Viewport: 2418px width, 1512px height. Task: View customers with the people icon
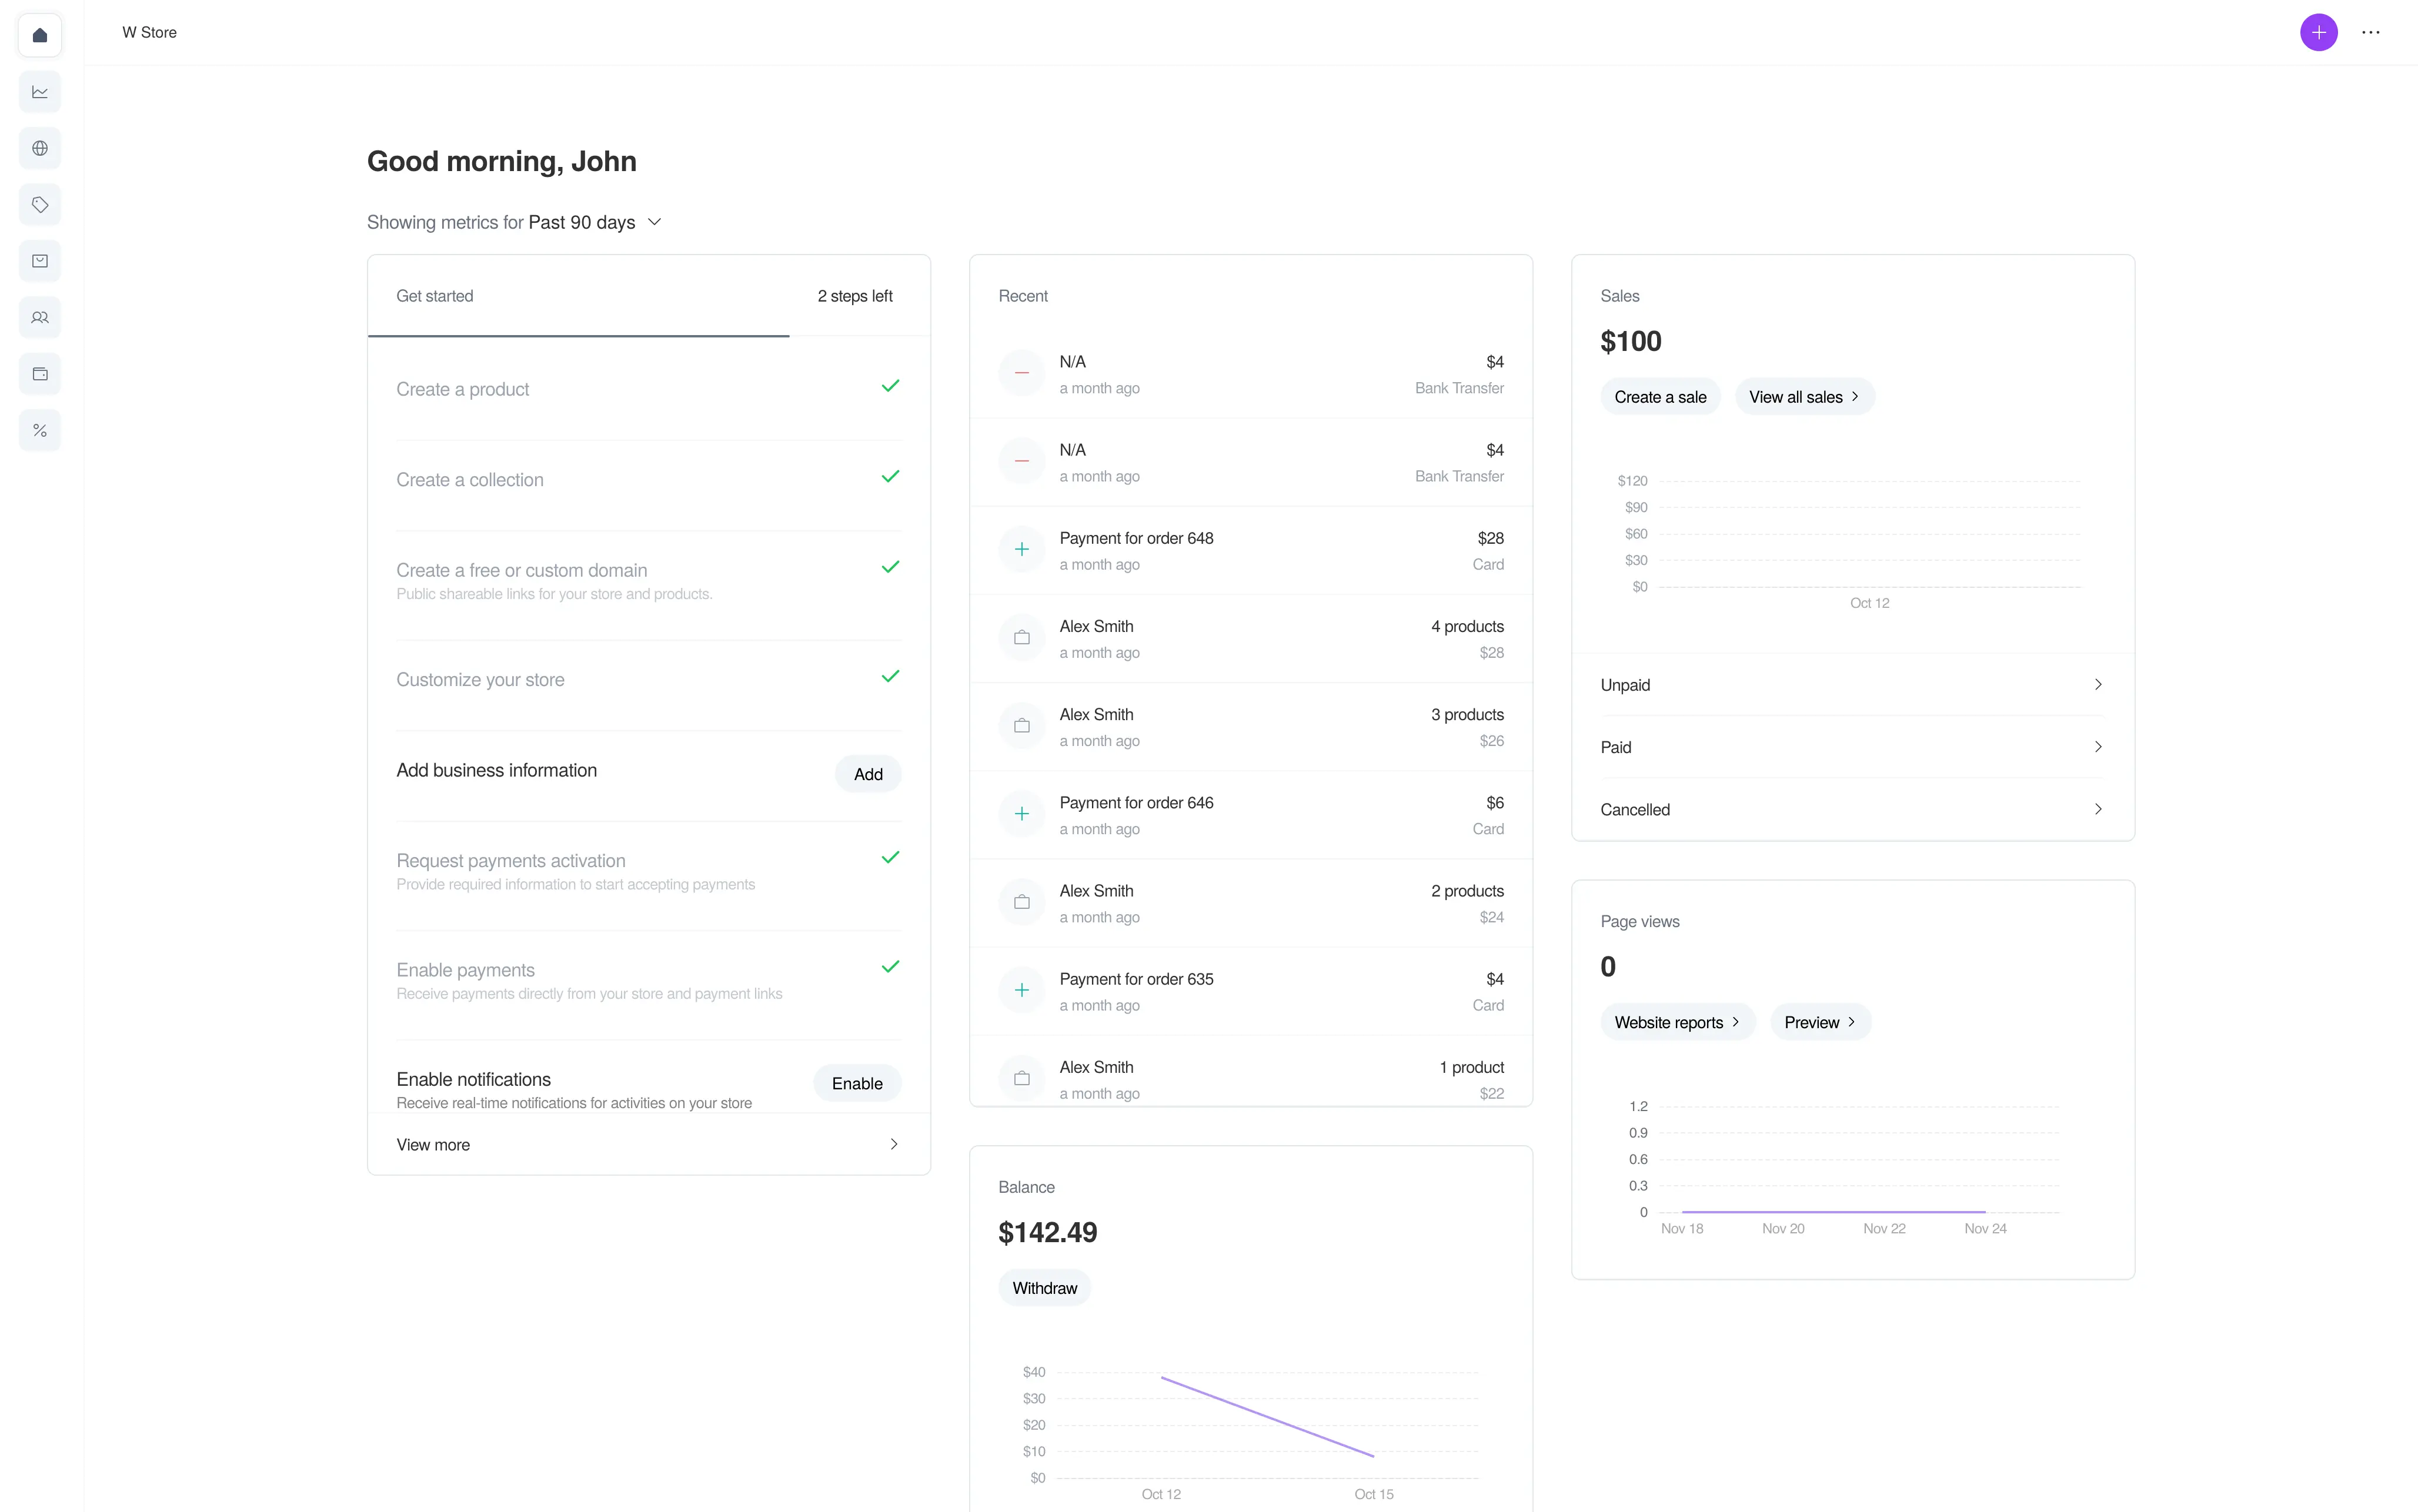tap(40, 317)
